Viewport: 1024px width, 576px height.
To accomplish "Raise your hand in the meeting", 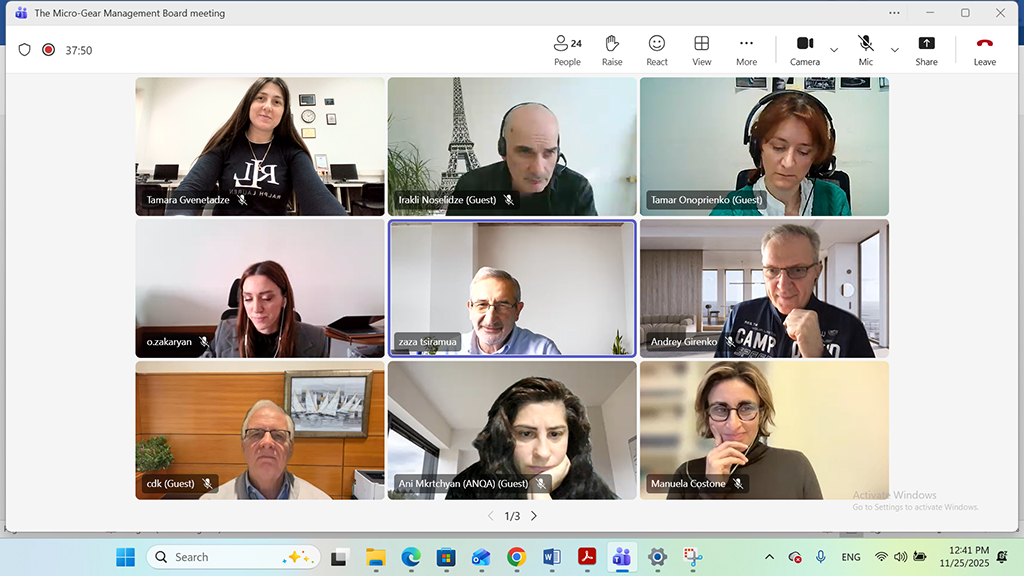I will pos(612,49).
